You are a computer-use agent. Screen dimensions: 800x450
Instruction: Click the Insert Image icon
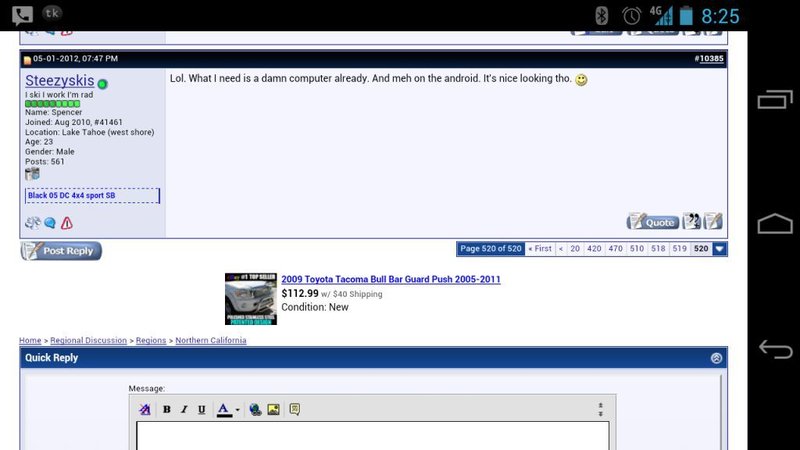click(273, 409)
